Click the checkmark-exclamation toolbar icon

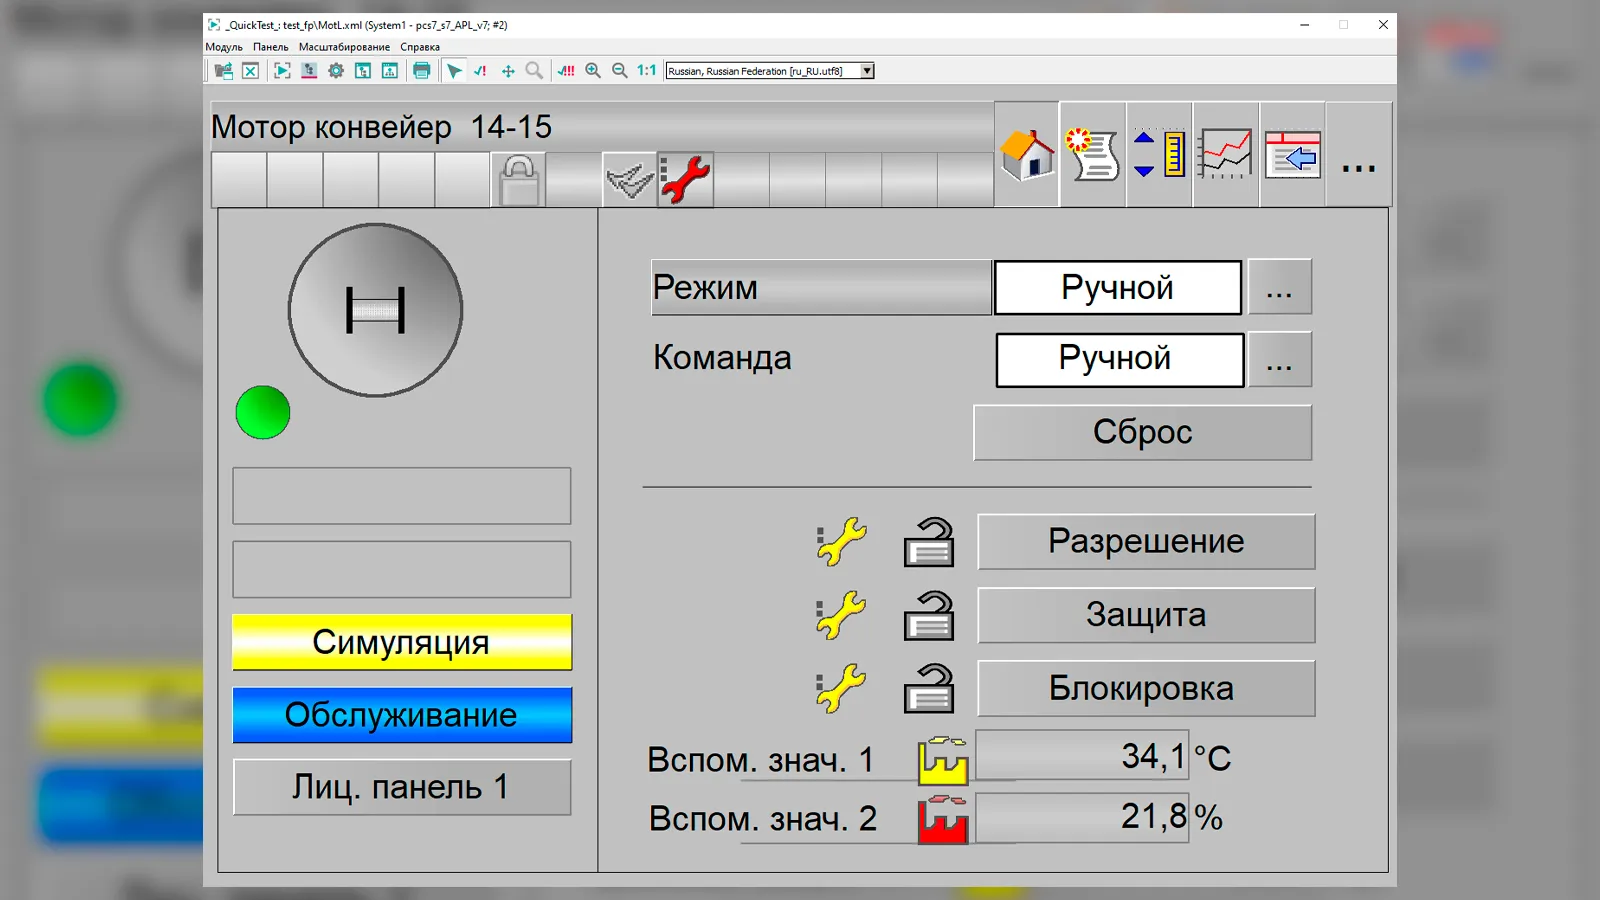(x=480, y=71)
